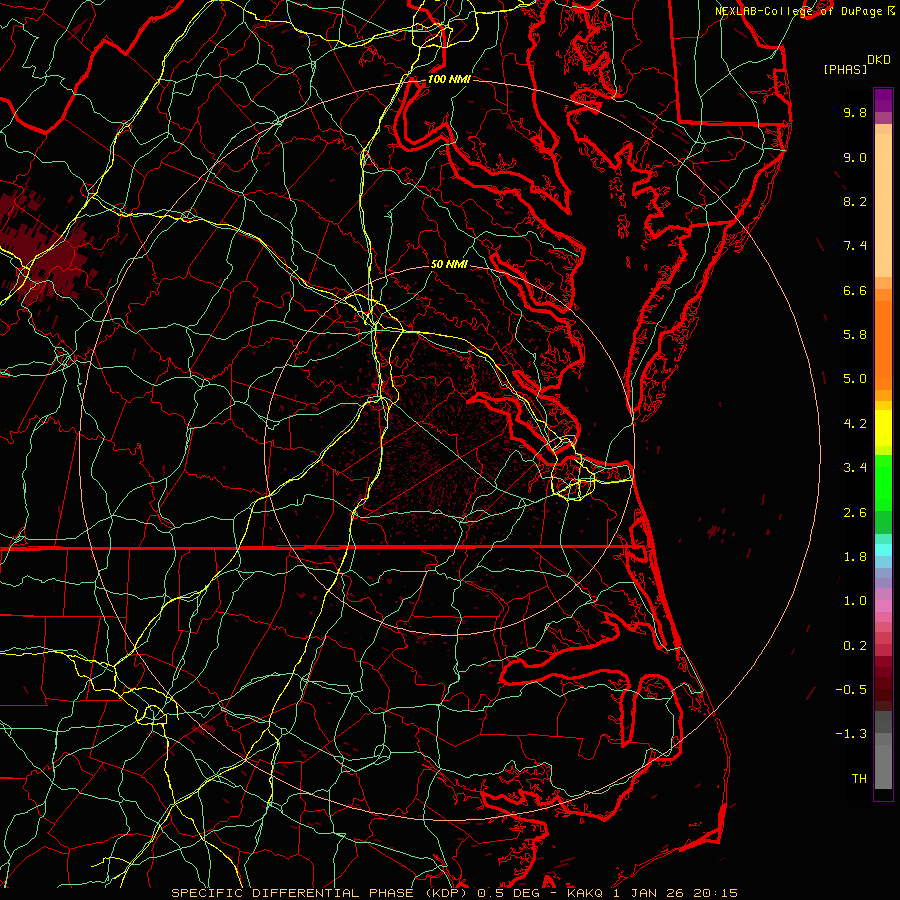Click the KAKQ timestamp text 1 JAN 26 20:15
The height and width of the screenshot is (900, 900).
675,893
